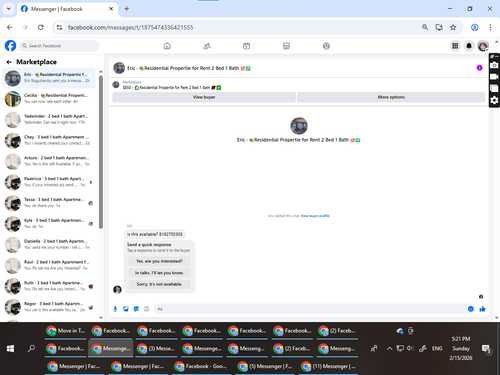Image resolution: width=500 pixels, height=375 pixels.
Task: Click the chat list scrollbar
Action: click(x=101, y=152)
